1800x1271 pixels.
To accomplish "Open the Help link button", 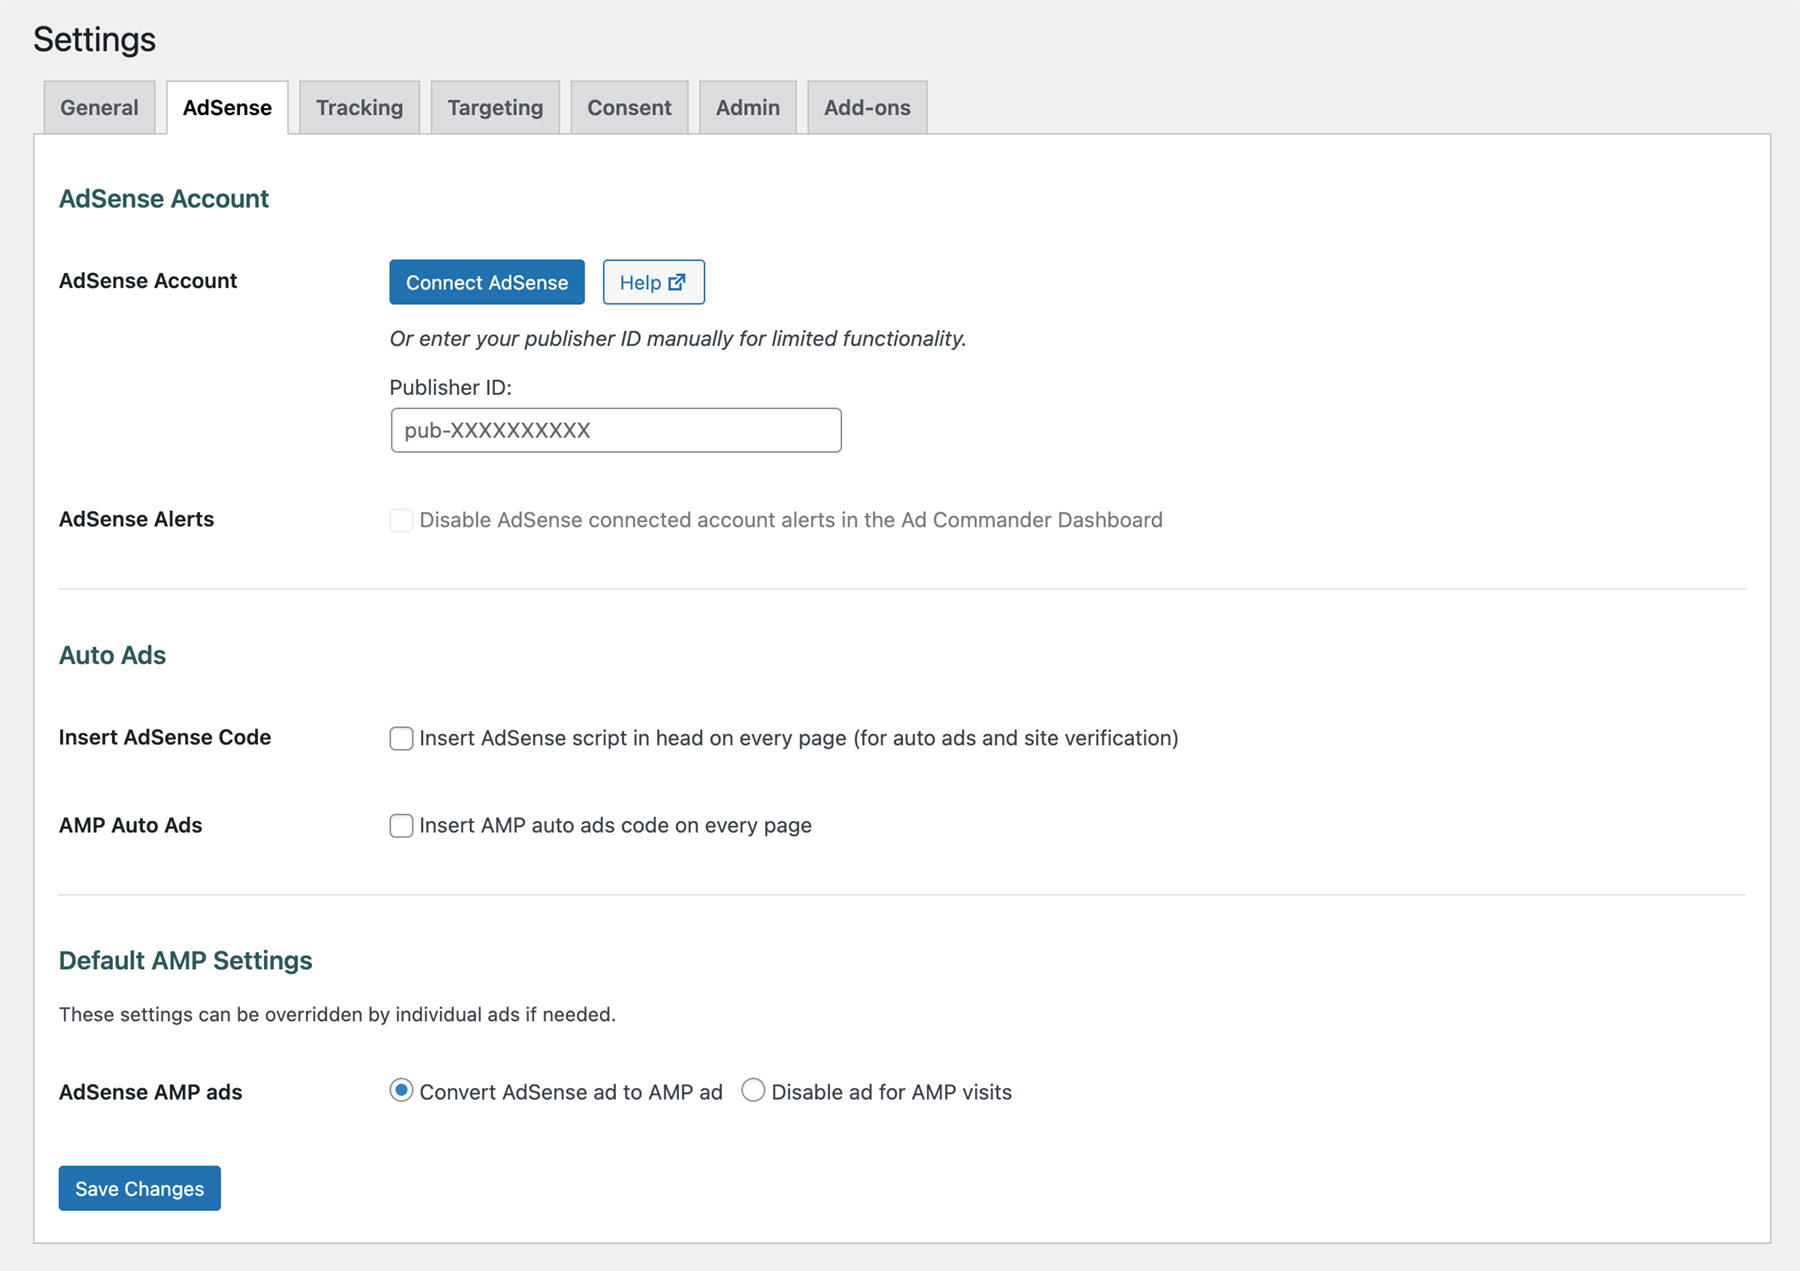I will 653,282.
